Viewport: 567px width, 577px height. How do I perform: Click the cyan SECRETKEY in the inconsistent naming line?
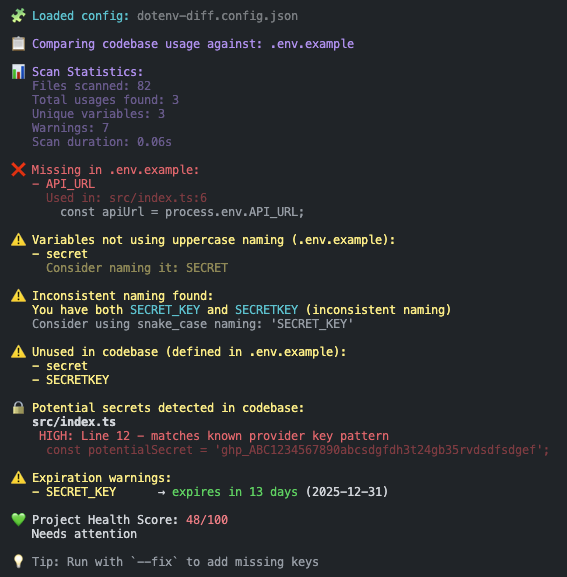tap(266, 310)
